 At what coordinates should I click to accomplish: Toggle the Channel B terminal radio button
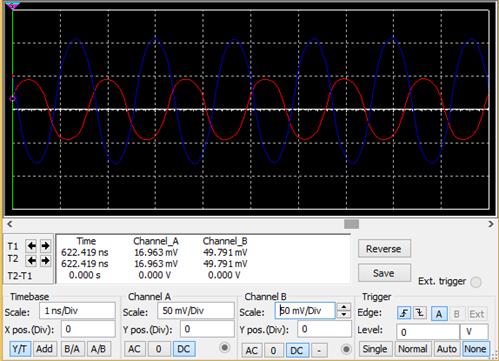tap(346, 349)
